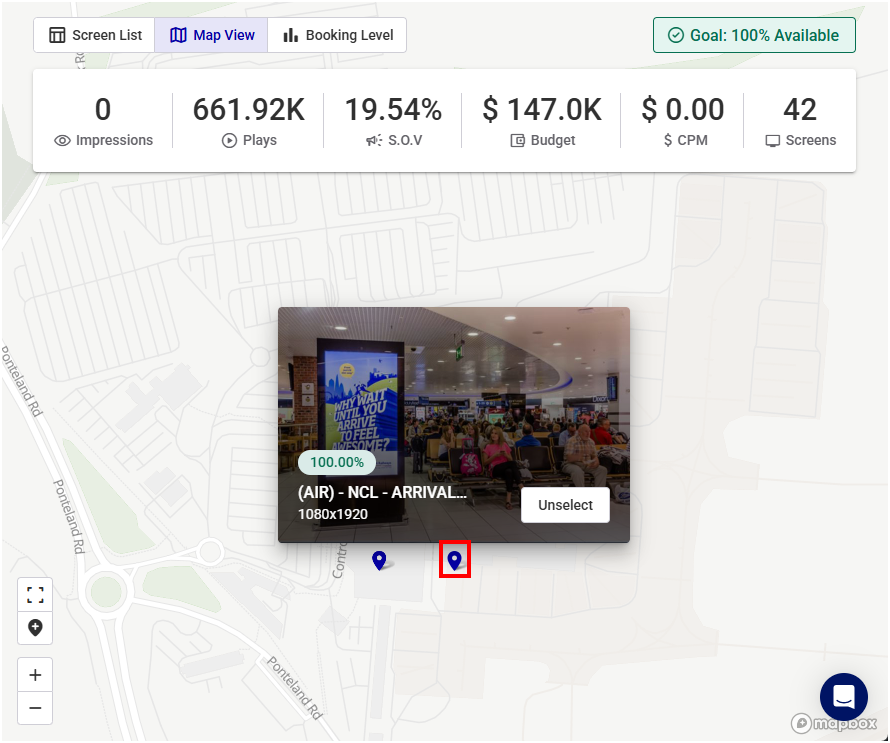Select the right blue map pin
Viewport: 890px width, 743px height.
click(455, 560)
